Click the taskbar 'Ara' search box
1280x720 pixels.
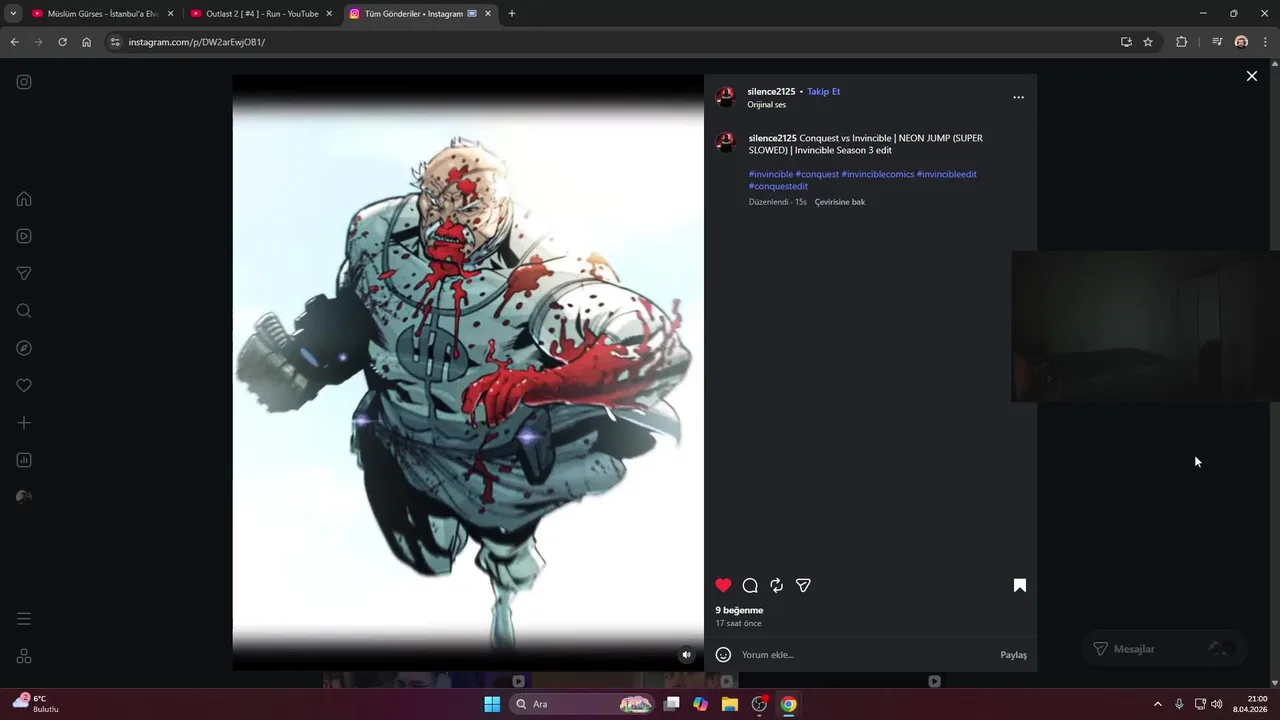pyautogui.click(x=582, y=704)
